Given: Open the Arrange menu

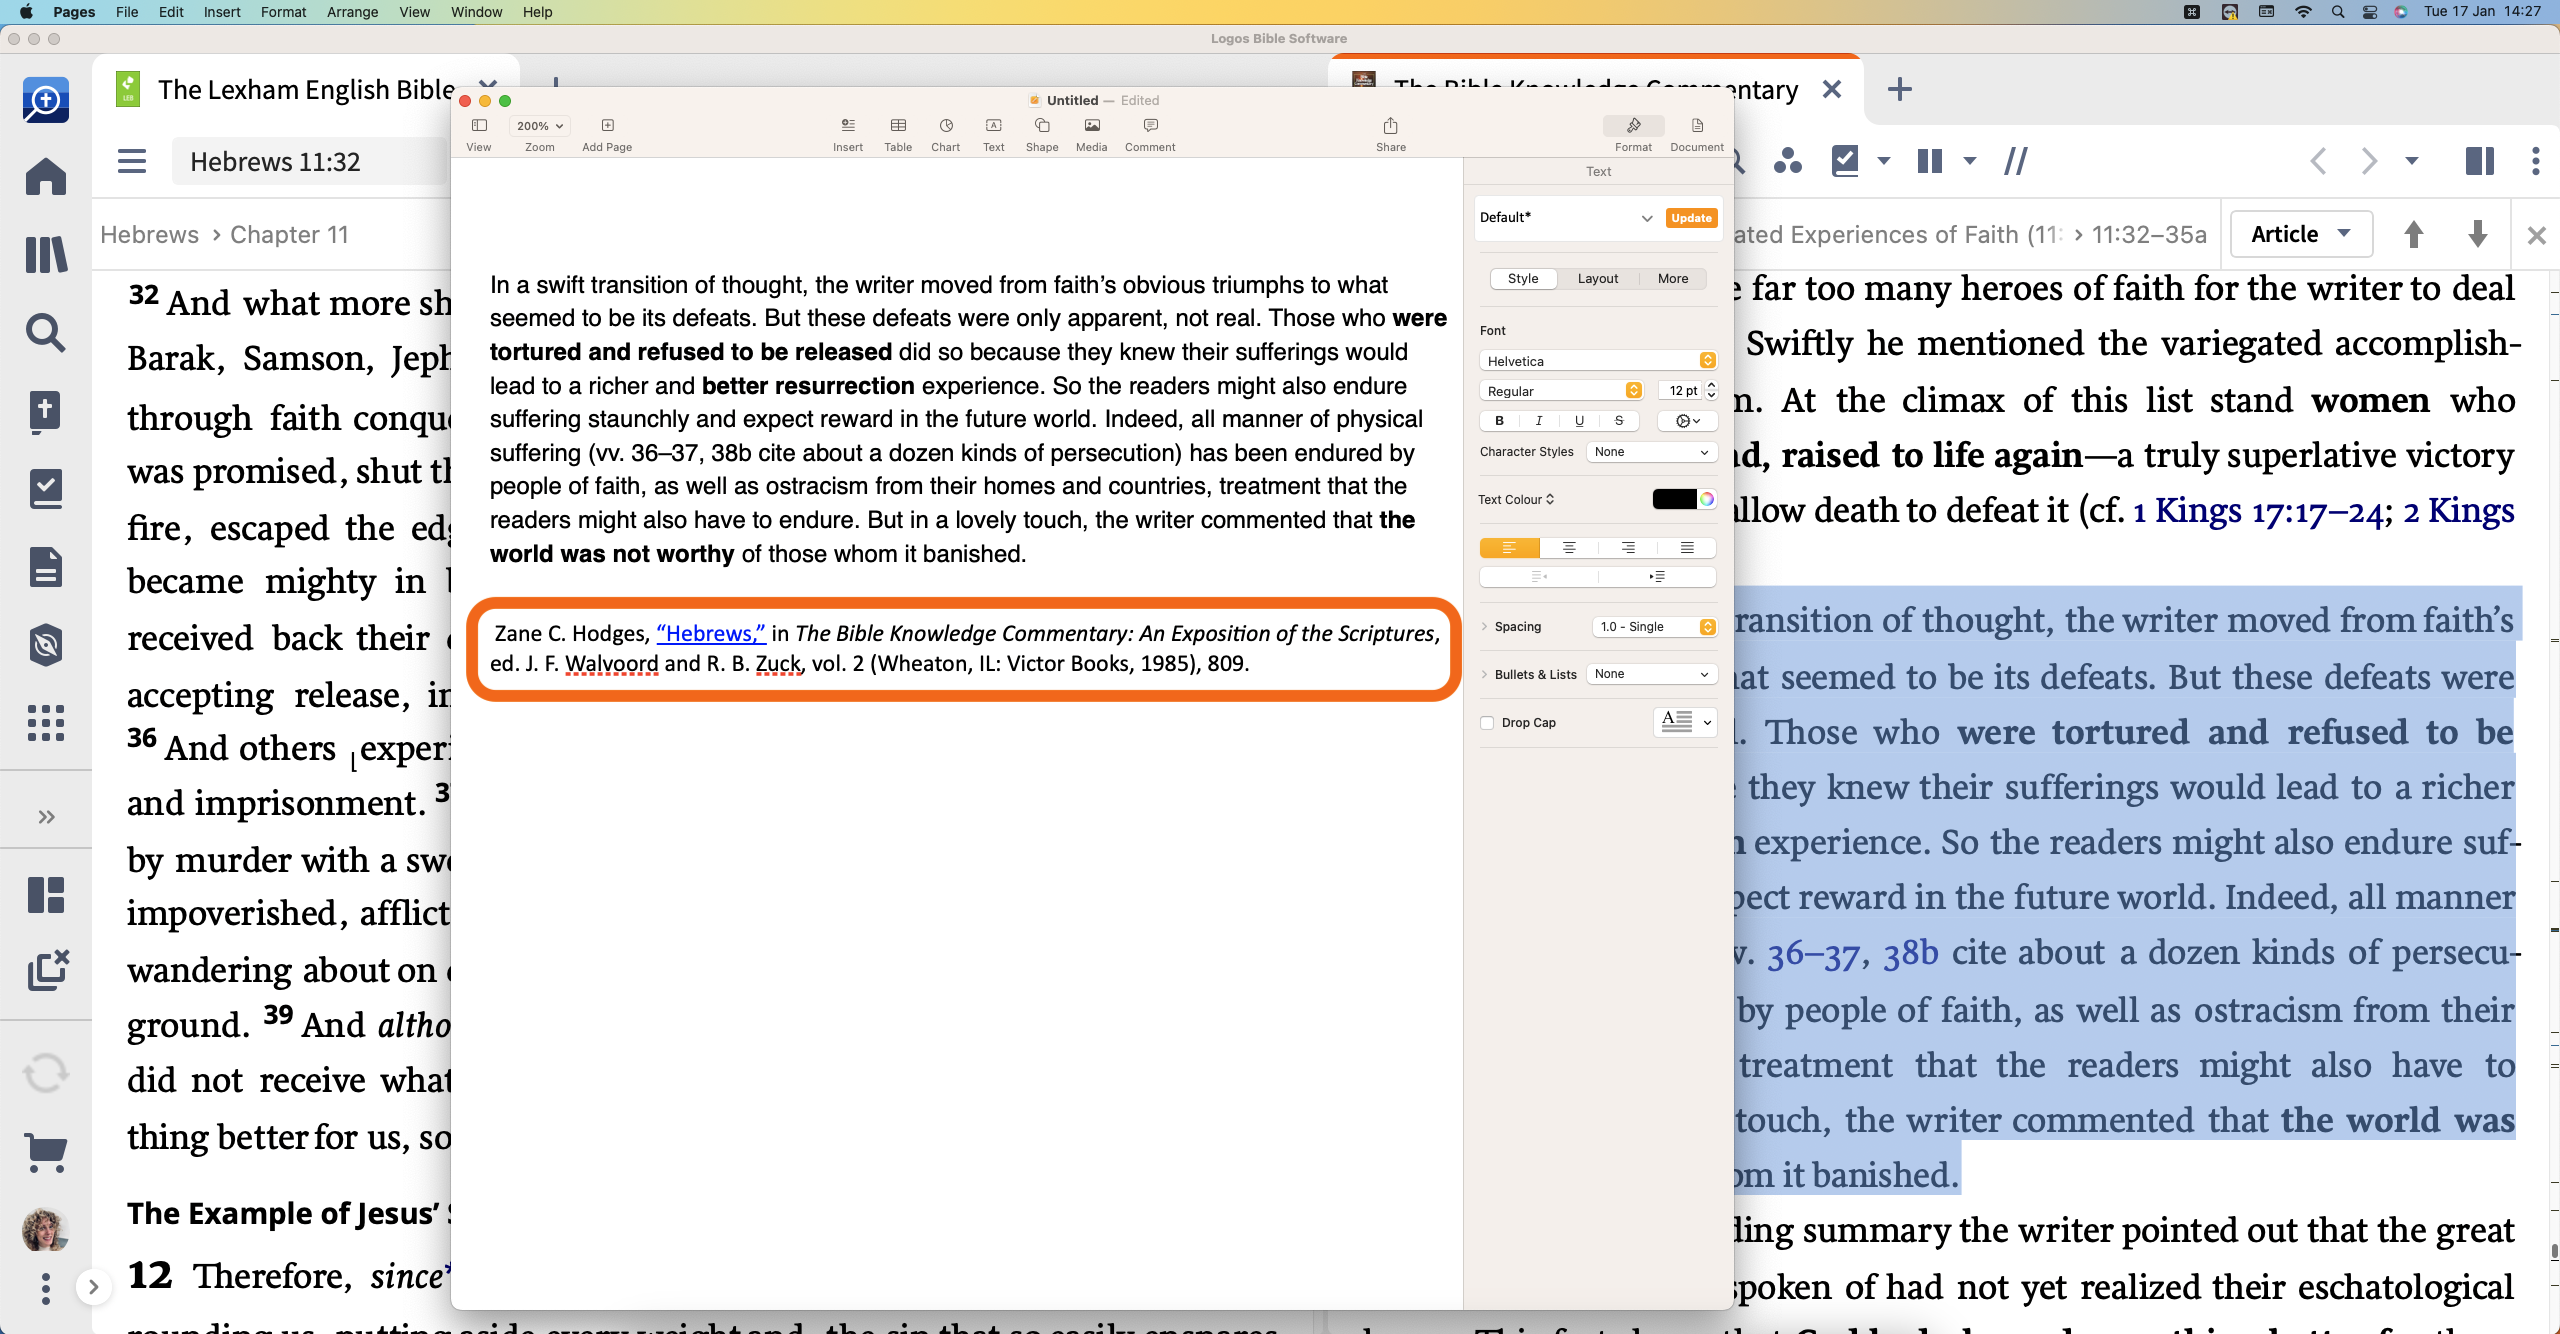Looking at the screenshot, I should click(352, 12).
